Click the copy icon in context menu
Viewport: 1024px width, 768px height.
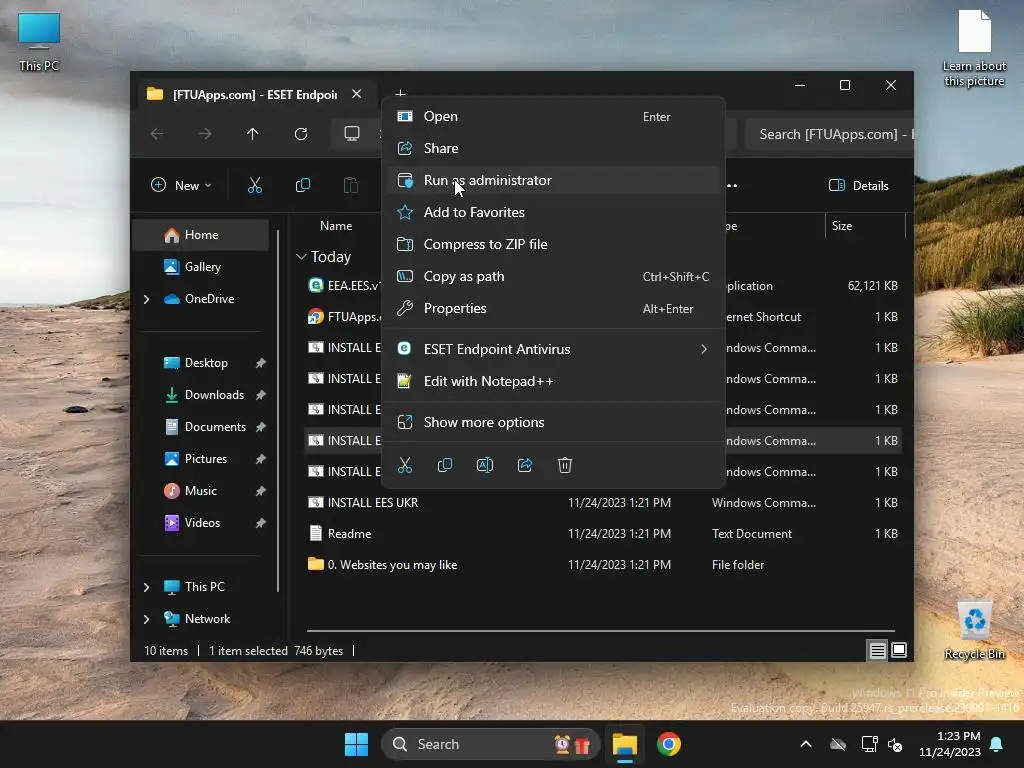click(x=445, y=465)
